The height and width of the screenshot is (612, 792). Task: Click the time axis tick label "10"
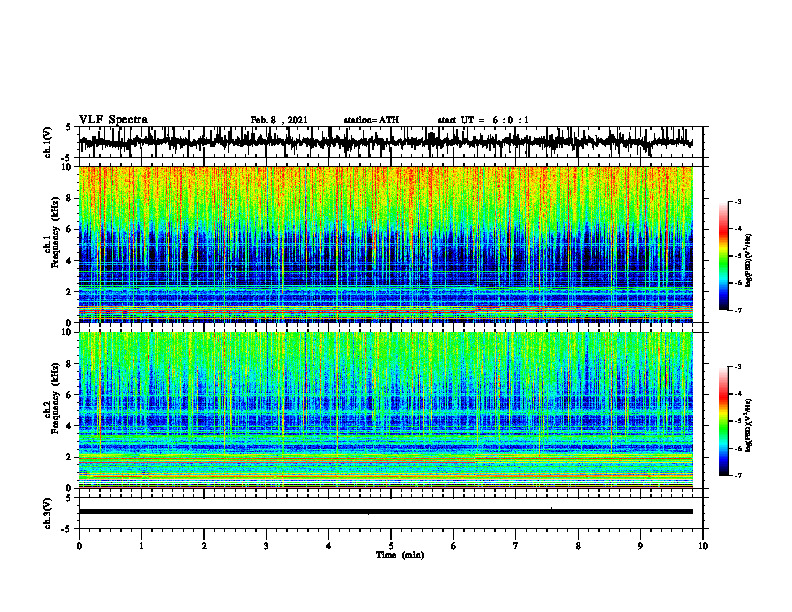(x=703, y=546)
